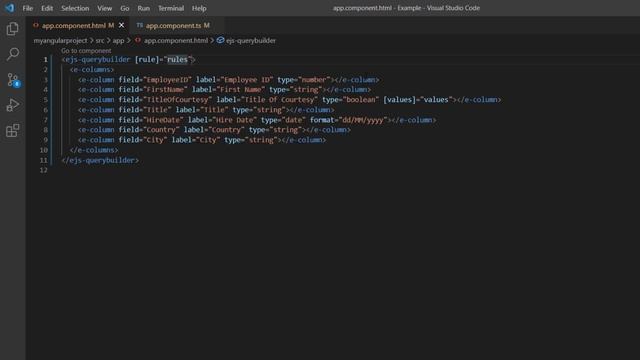640x360 pixels.
Task: Click the "EmployeeID" field value
Action: pyautogui.click(x=167, y=80)
